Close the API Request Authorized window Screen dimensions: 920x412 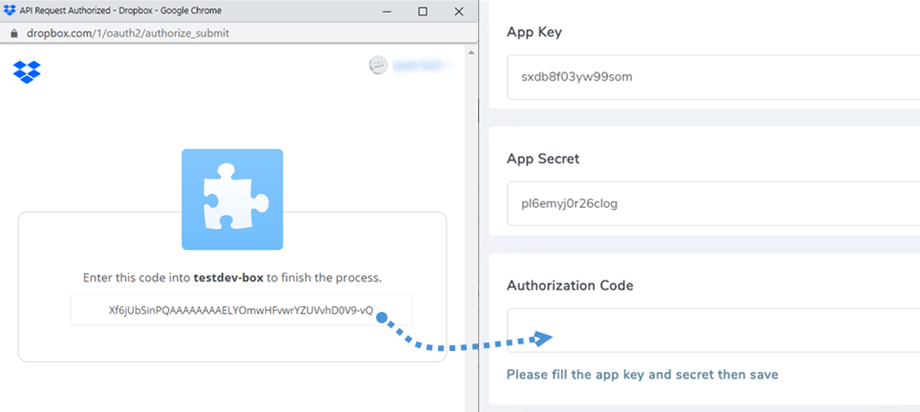click(x=458, y=11)
